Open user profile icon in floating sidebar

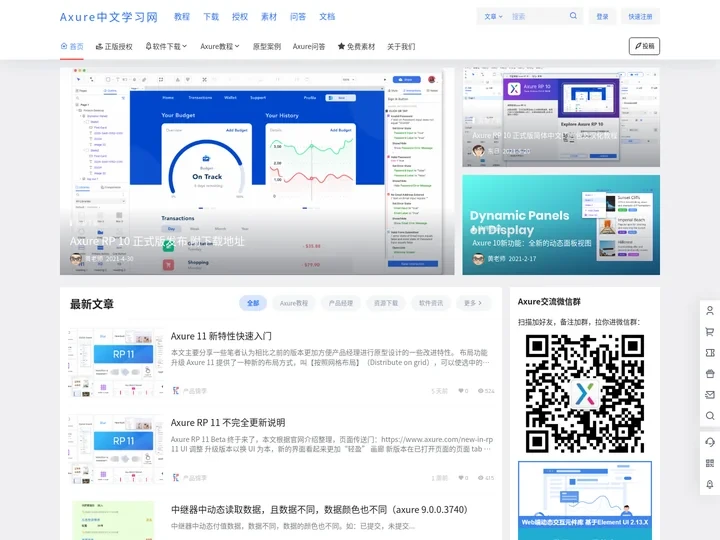click(x=710, y=311)
